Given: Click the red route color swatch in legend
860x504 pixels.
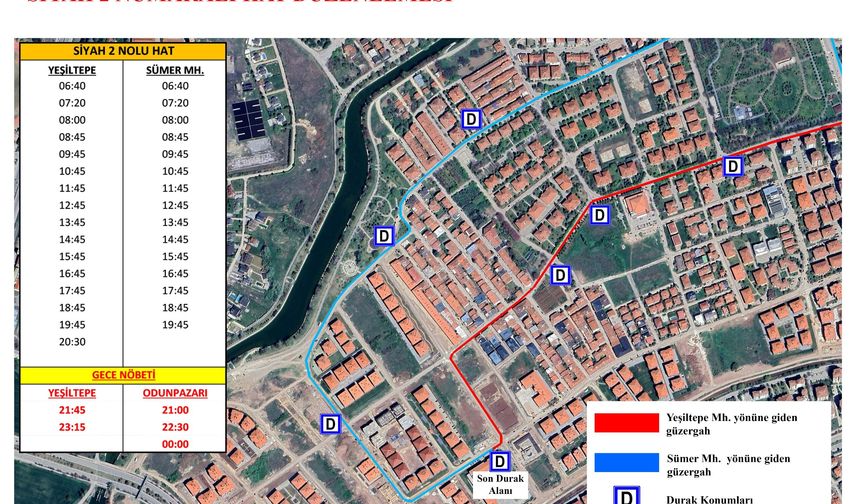Looking at the screenshot, I should [626, 423].
